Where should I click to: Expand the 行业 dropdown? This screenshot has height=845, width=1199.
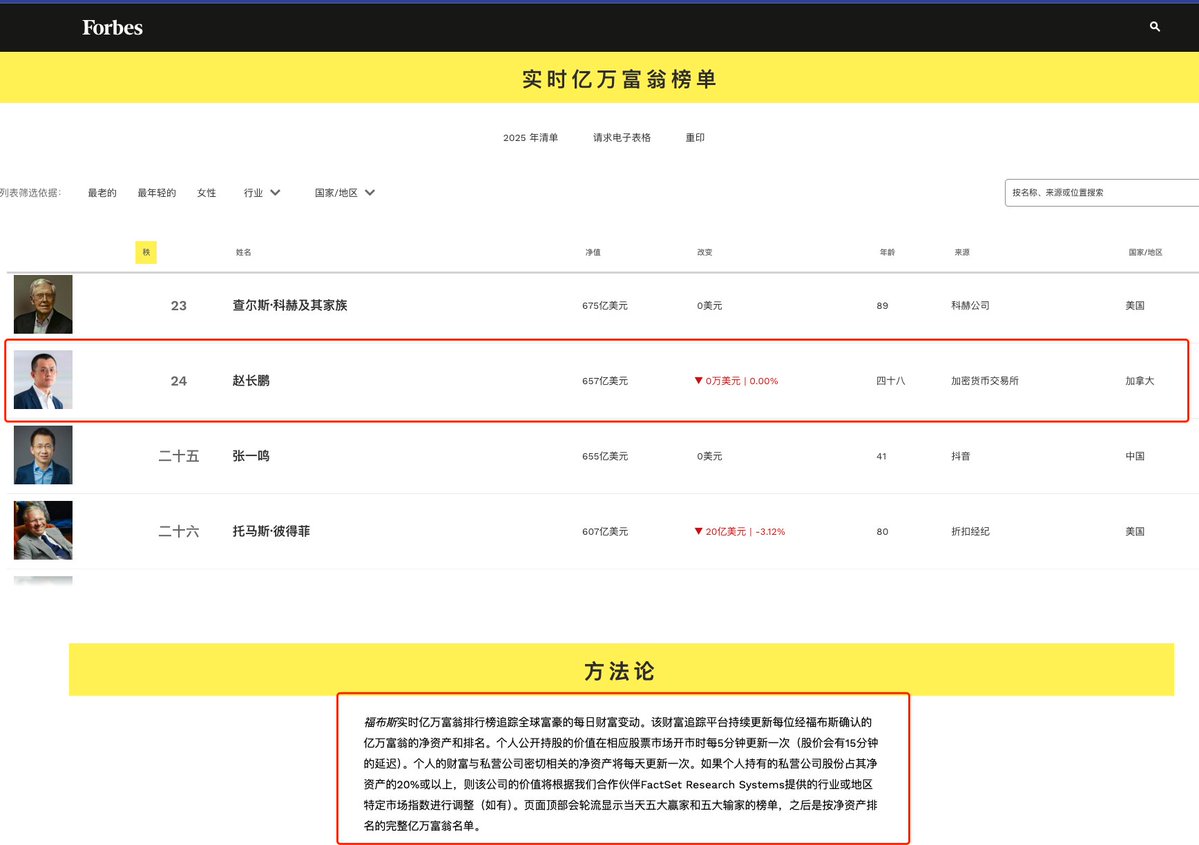click(262, 193)
